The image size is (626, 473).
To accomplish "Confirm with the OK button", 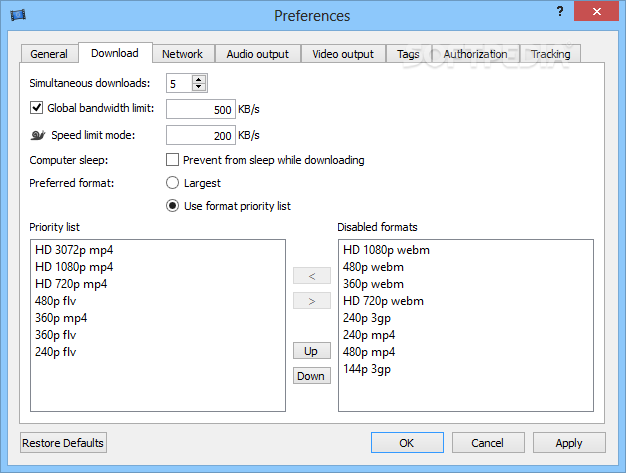I will tap(407, 443).
